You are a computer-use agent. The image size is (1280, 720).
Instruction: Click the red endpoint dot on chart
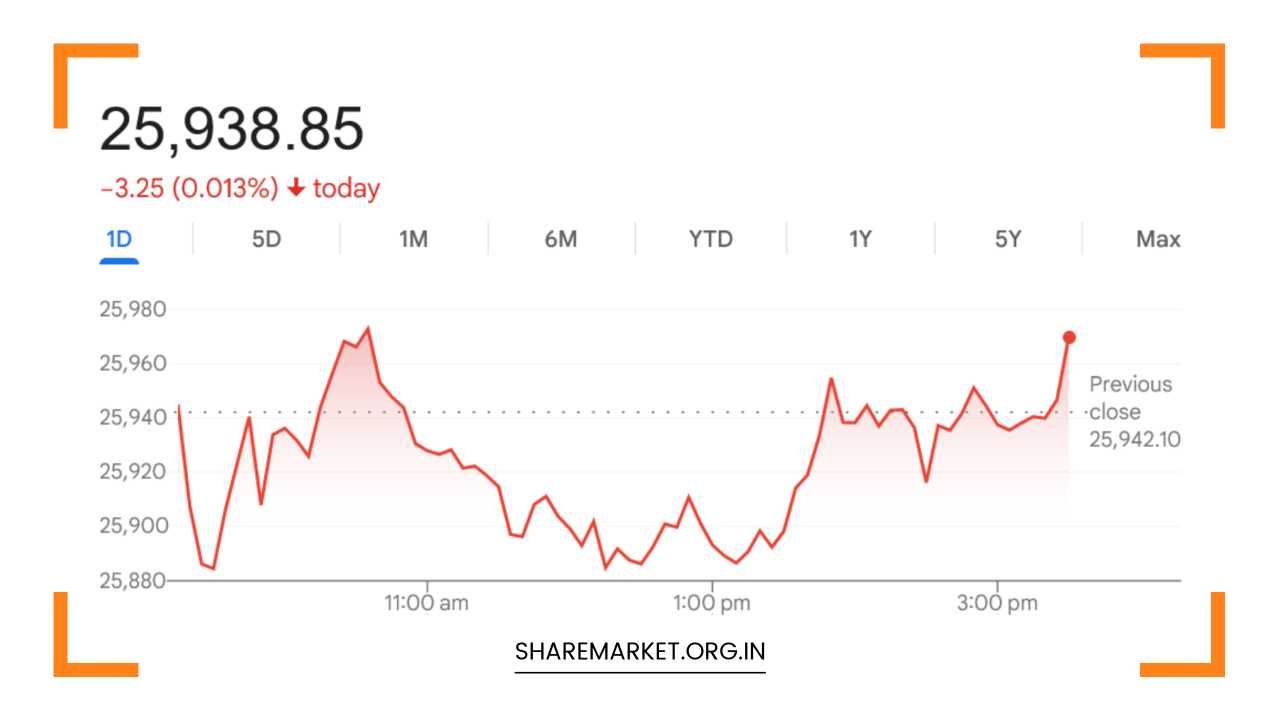coord(1069,337)
